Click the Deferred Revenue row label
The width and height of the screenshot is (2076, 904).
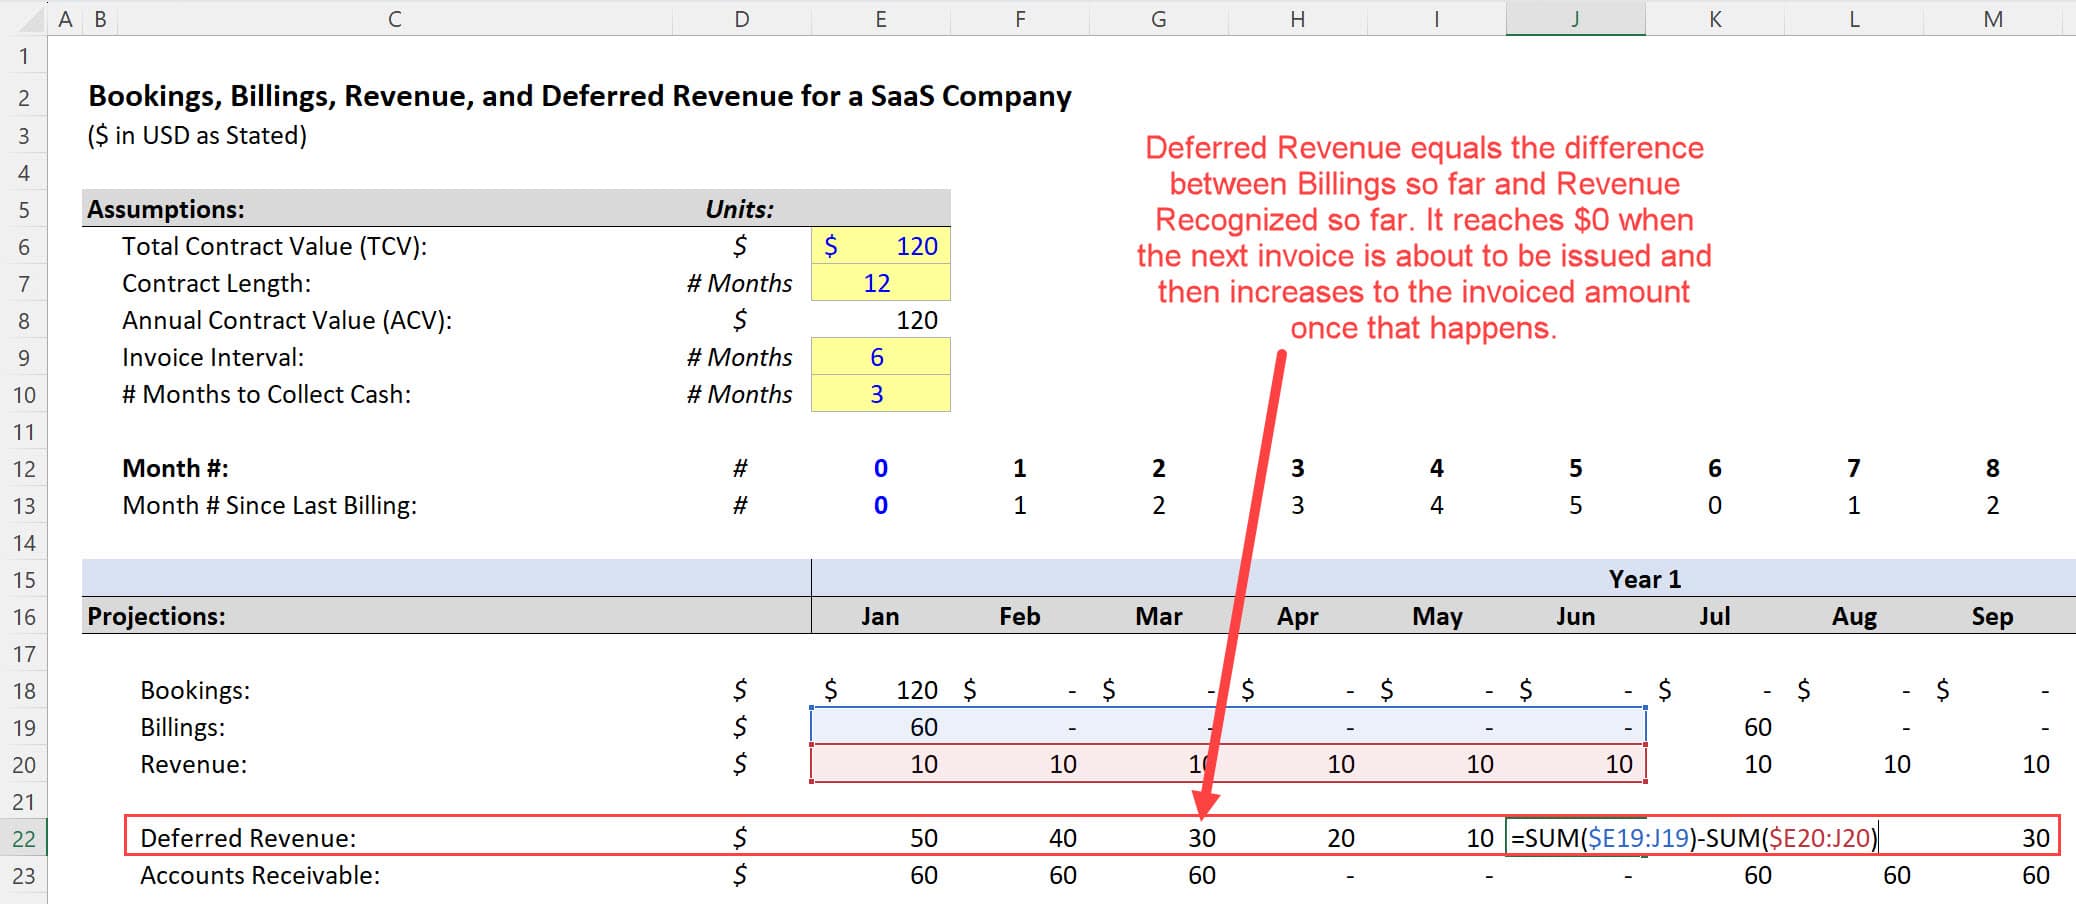pyautogui.click(x=250, y=838)
